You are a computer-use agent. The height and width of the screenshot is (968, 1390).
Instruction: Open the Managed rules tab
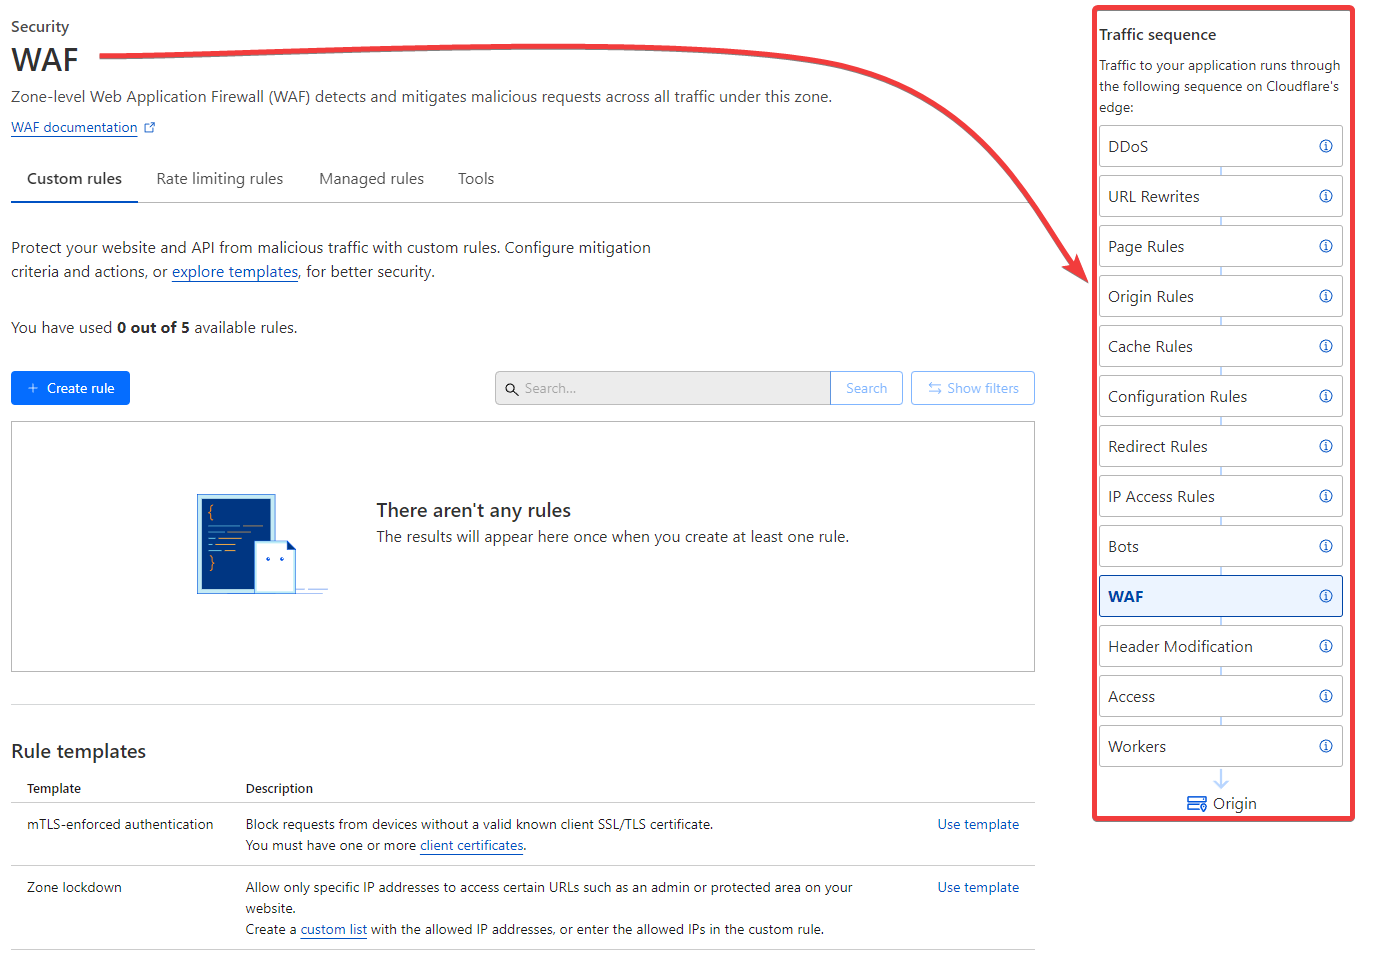coord(371,178)
